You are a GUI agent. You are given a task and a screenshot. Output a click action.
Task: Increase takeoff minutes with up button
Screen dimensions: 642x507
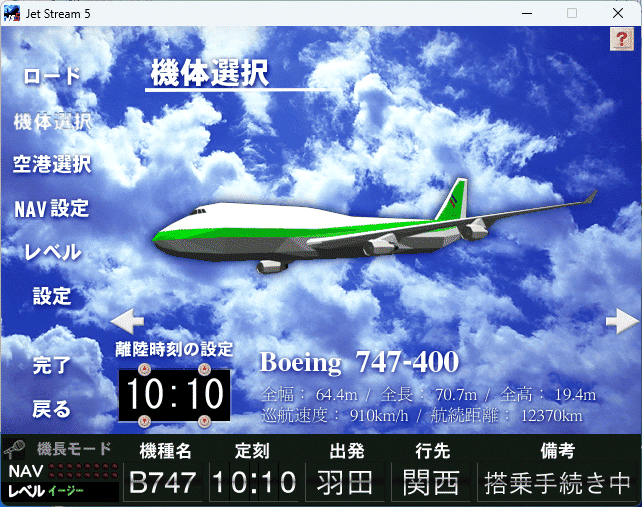pos(204,369)
